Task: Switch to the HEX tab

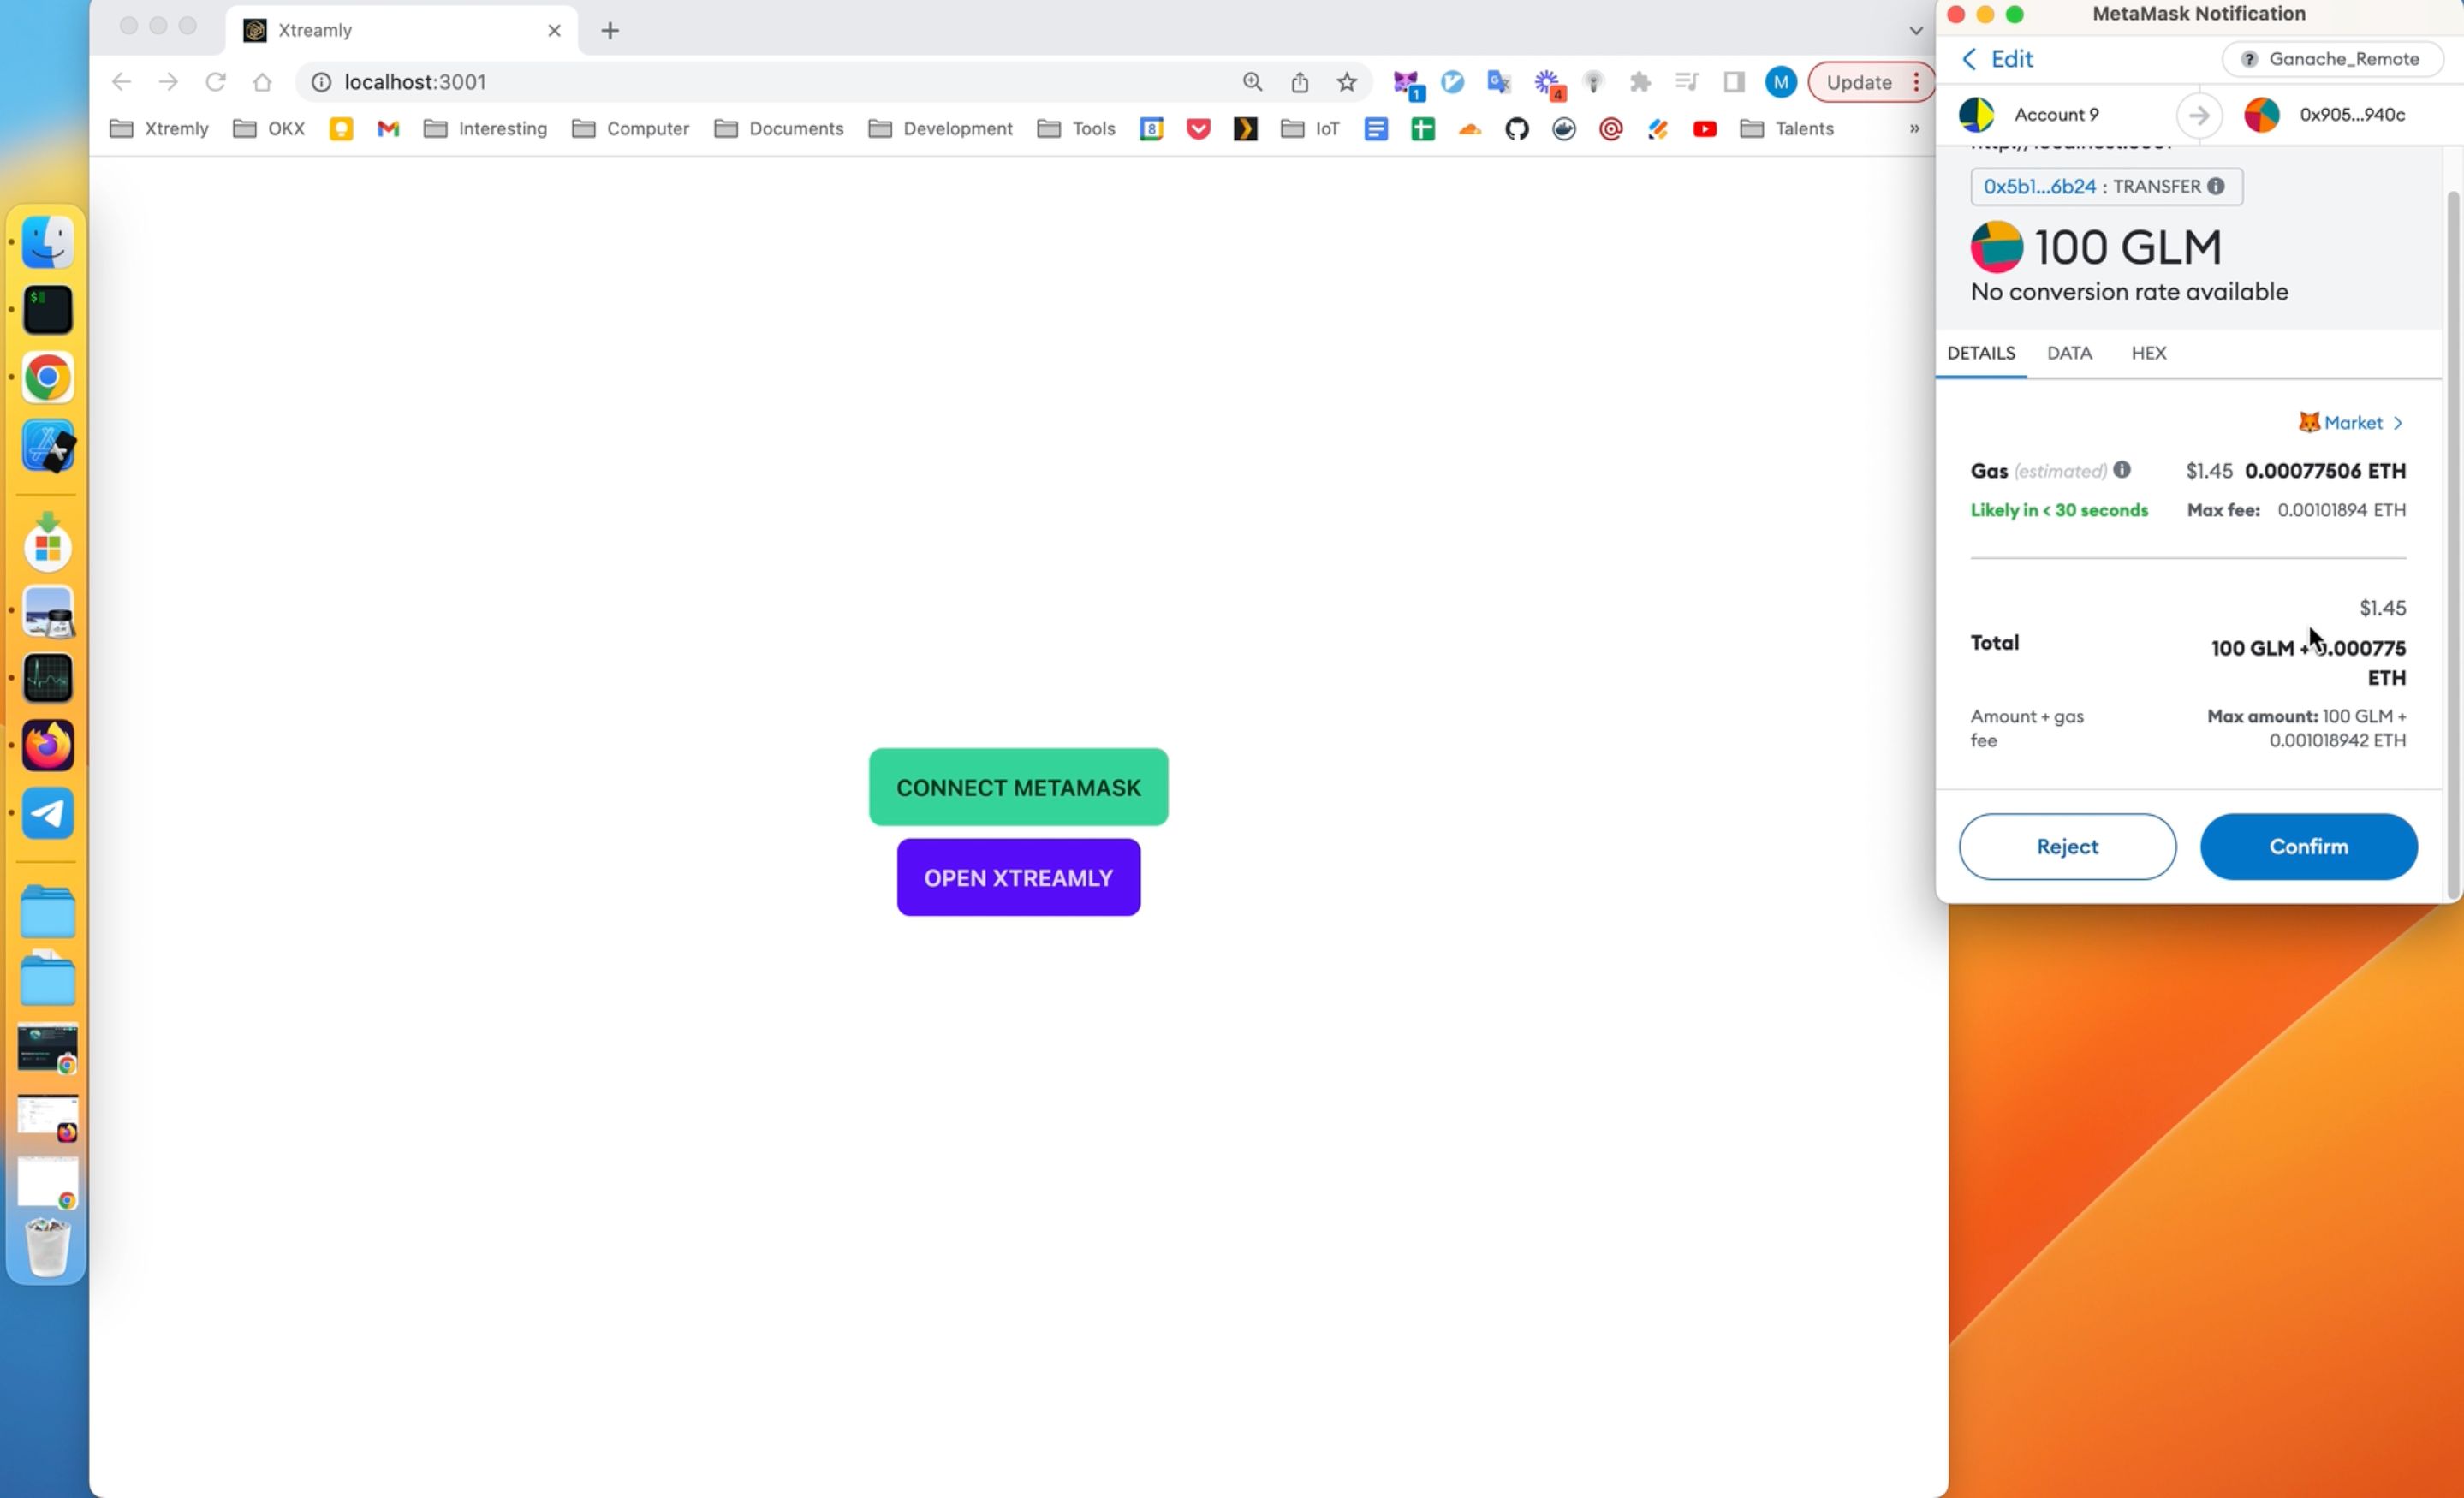Action: click(2148, 353)
